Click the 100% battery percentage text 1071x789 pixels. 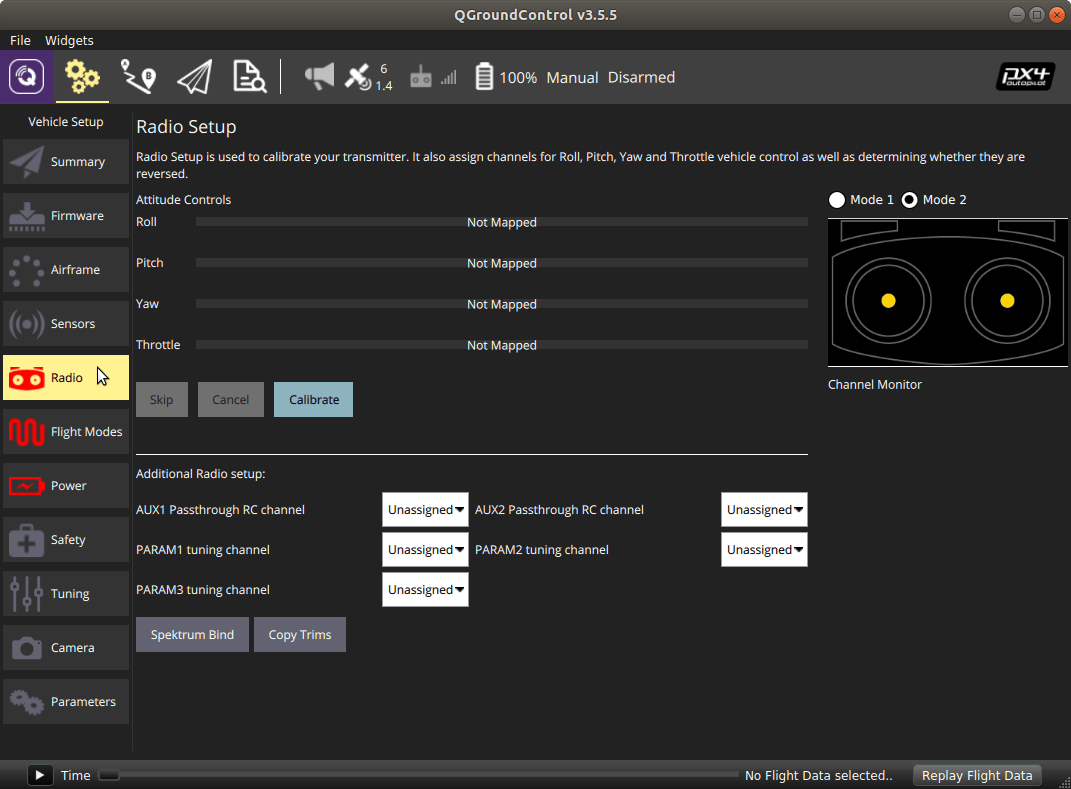pyautogui.click(x=518, y=77)
